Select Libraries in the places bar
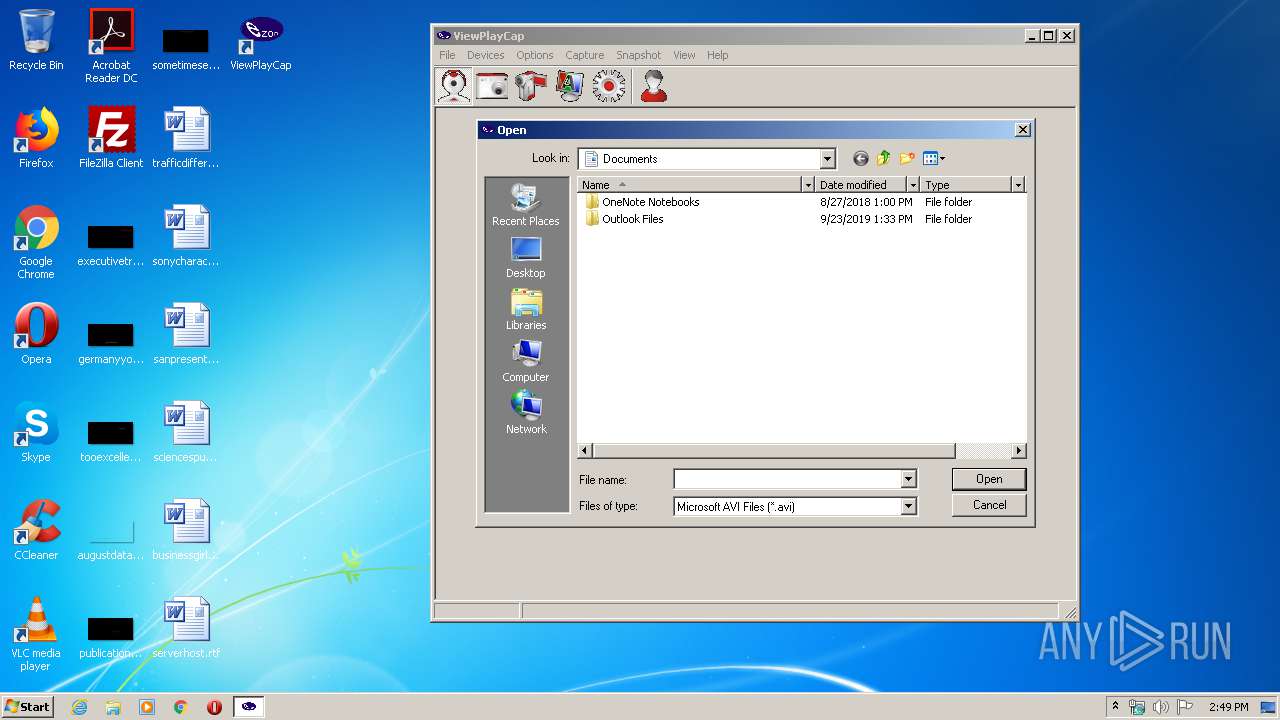 526,309
